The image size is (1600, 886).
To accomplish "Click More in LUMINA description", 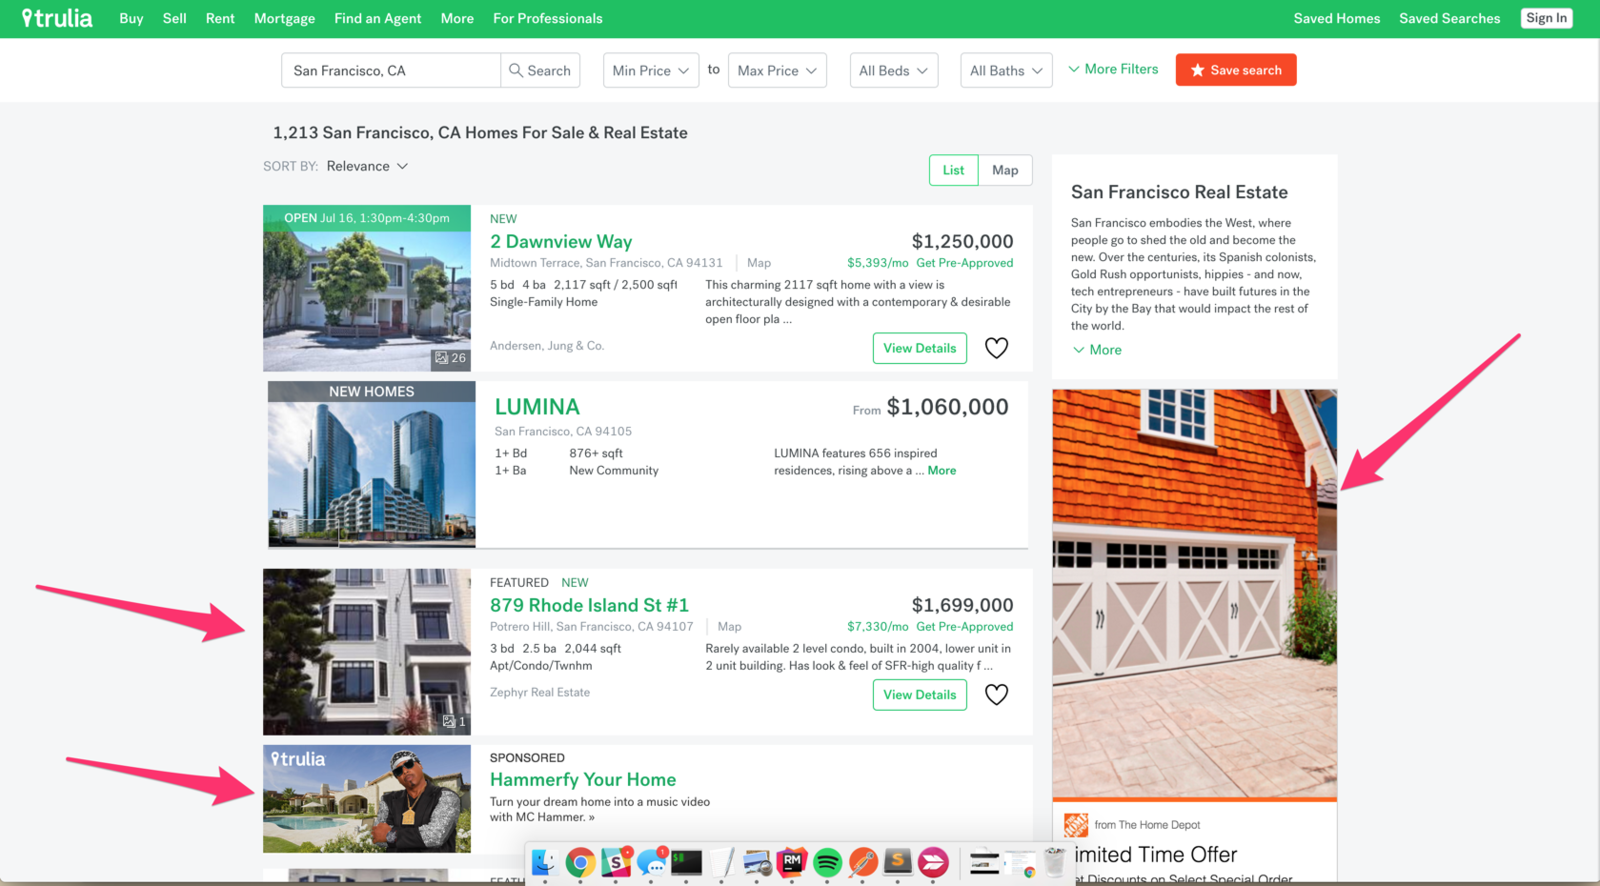I will point(942,471).
